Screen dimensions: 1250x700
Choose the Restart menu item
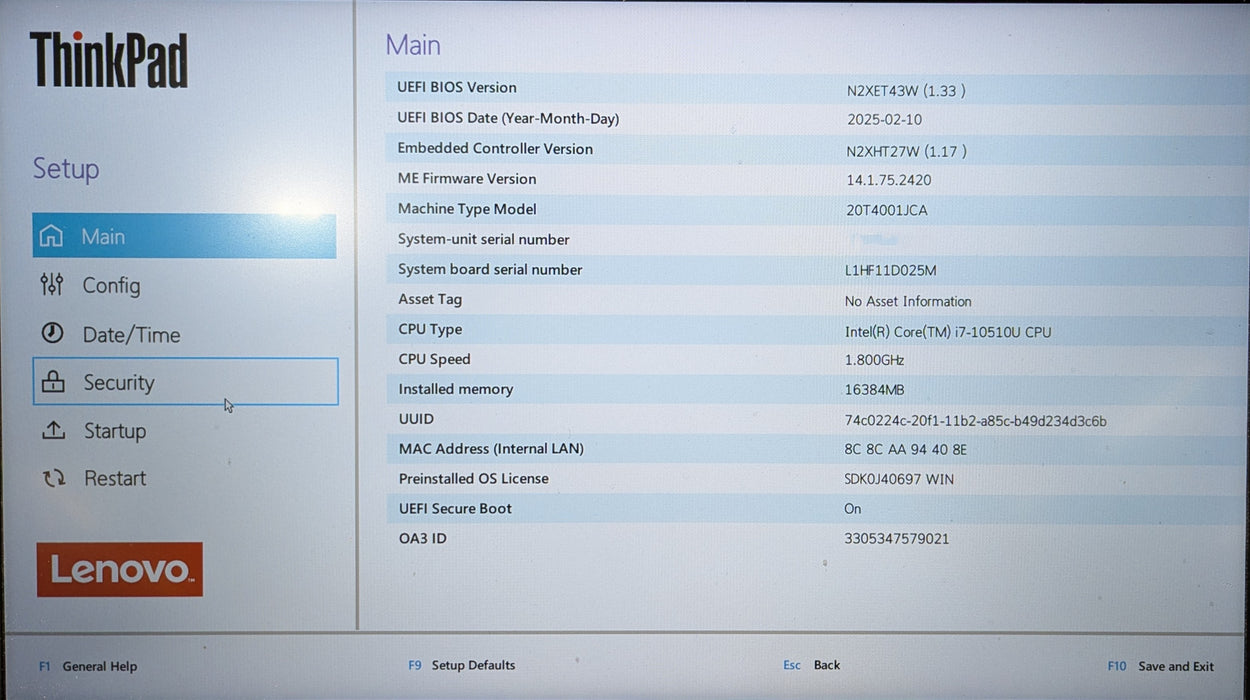(x=184, y=478)
